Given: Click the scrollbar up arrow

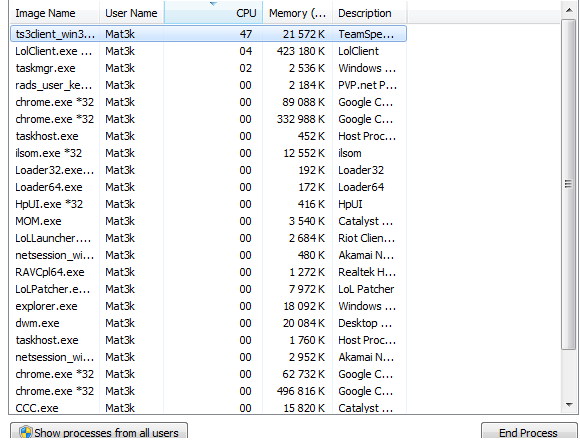Looking at the screenshot, I should coord(569,10).
